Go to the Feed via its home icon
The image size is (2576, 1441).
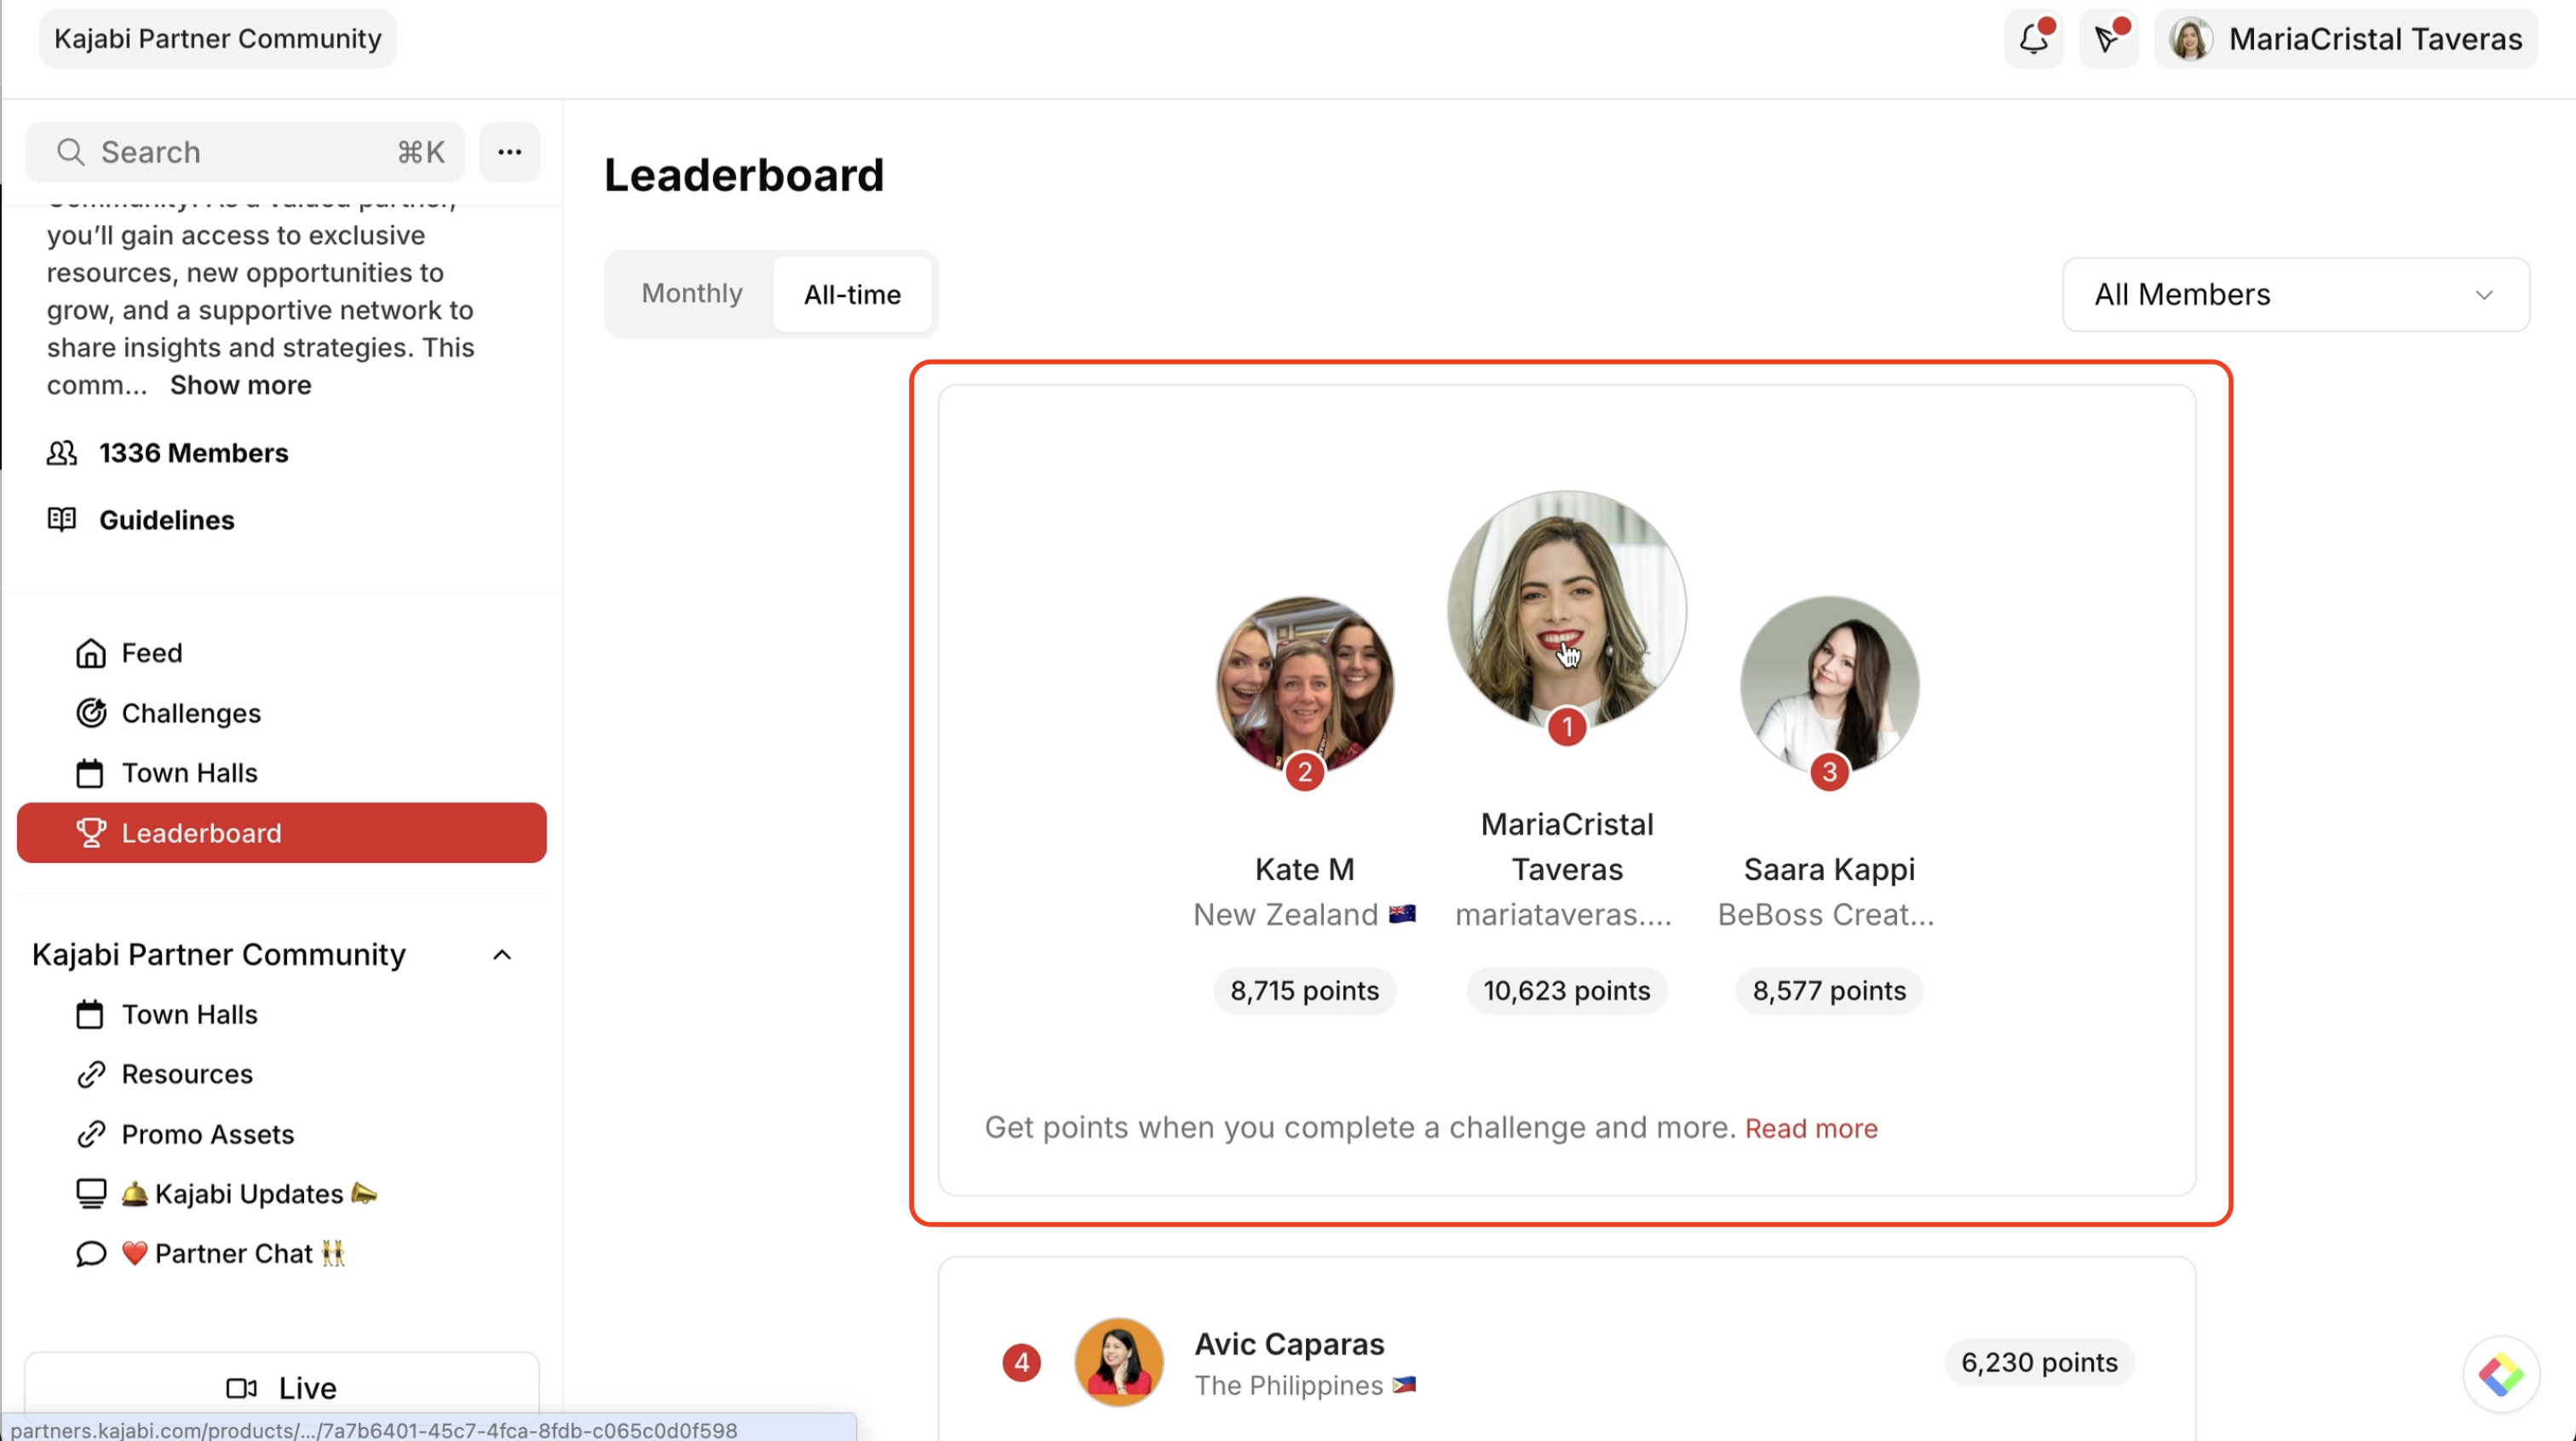(x=91, y=652)
